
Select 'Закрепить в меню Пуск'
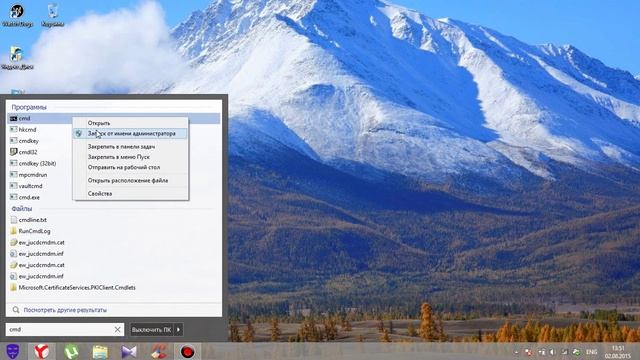point(131,157)
